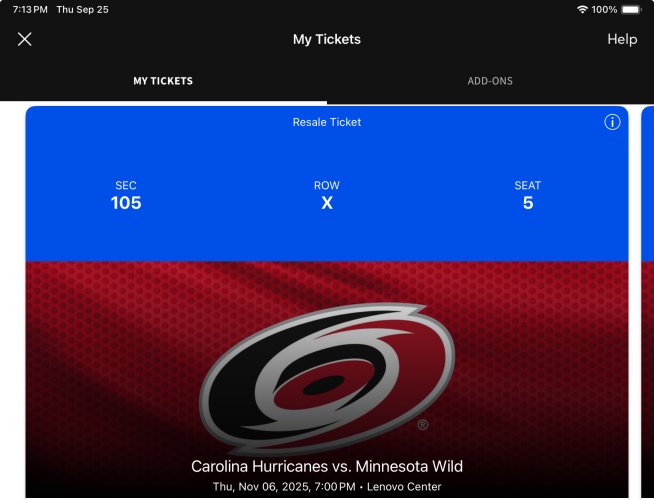Tap the Nov 06 date and venue line
The image size is (654, 500).
point(327,487)
